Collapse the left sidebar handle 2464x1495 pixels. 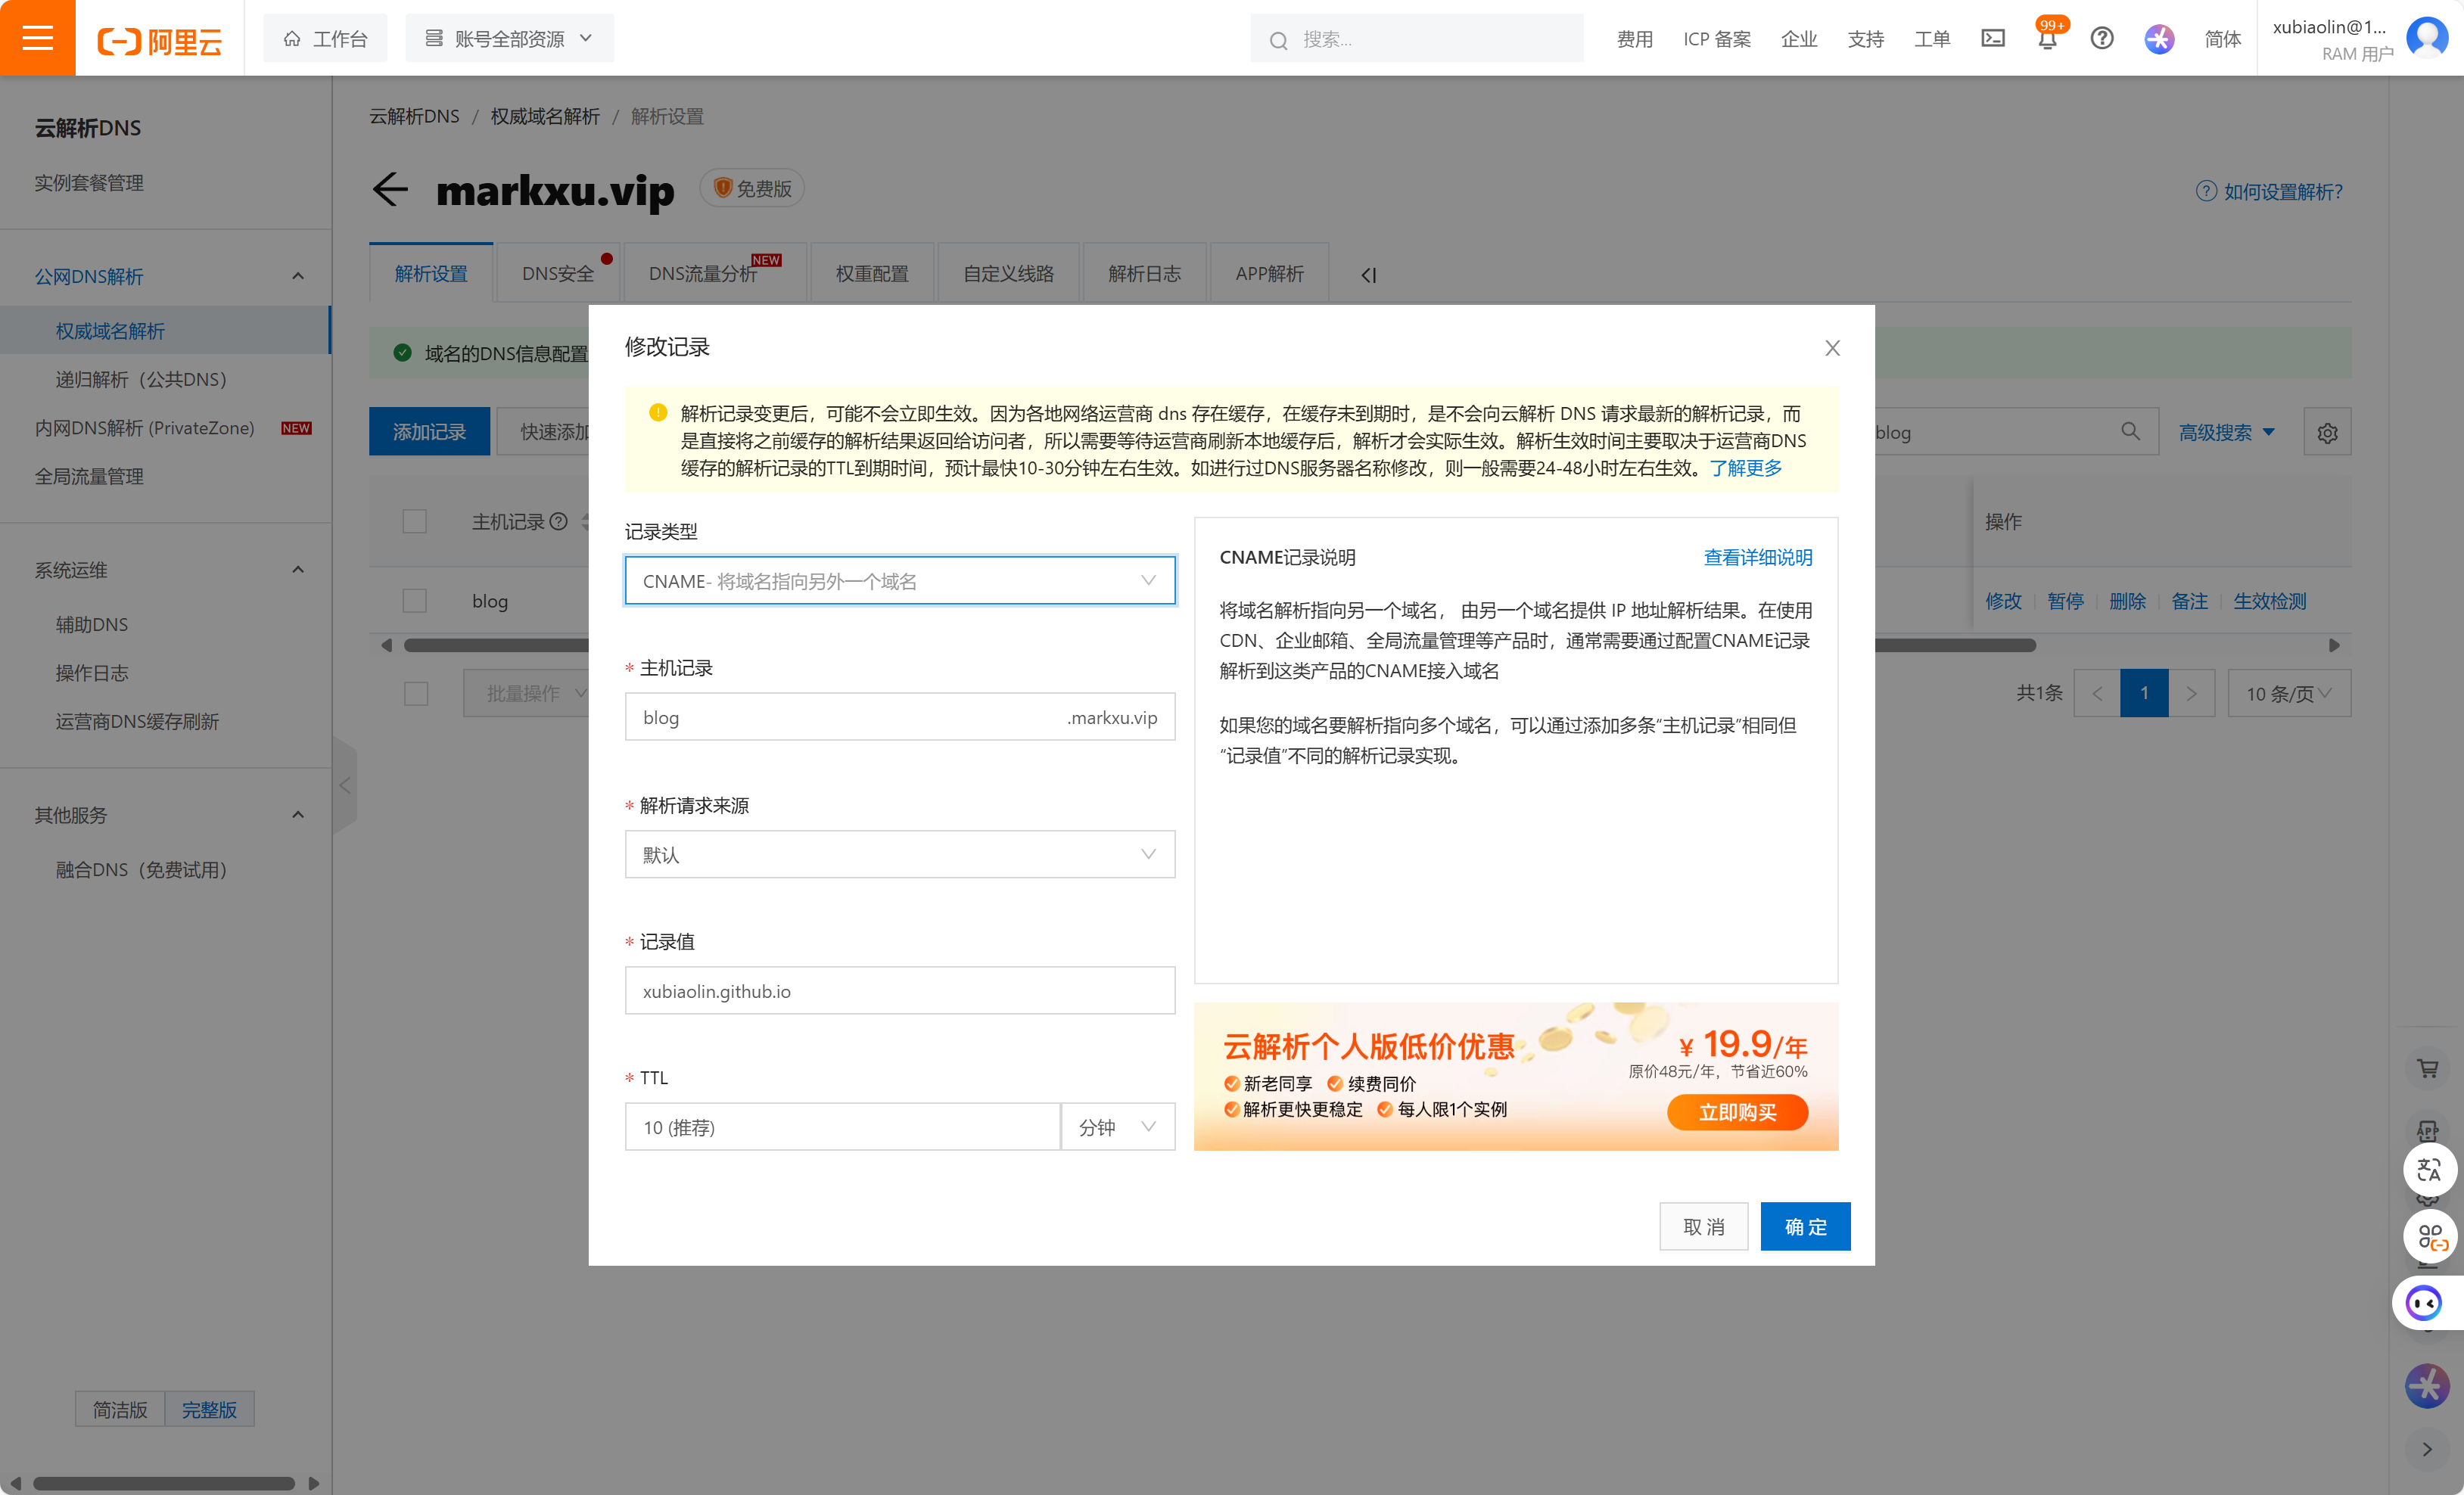coord(344,785)
